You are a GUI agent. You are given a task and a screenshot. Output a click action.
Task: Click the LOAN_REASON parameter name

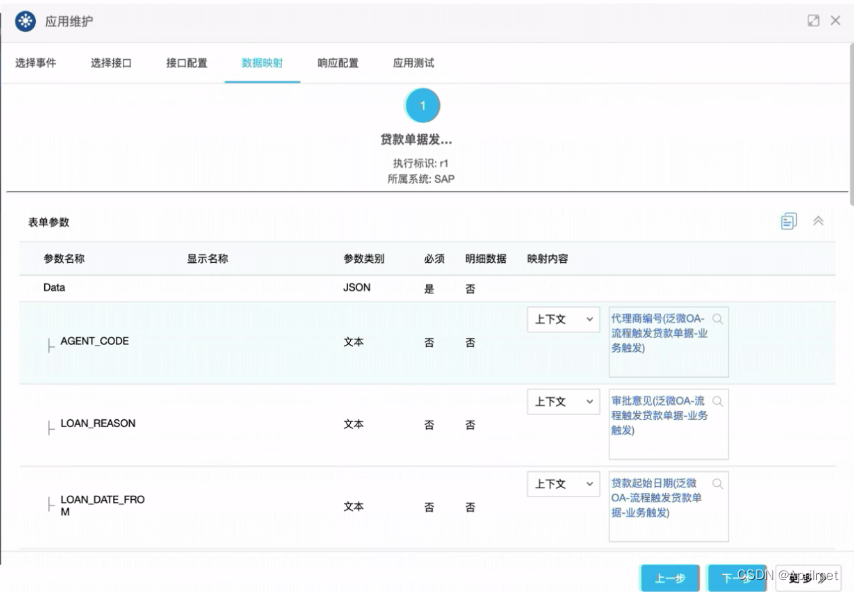tap(98, 423)
